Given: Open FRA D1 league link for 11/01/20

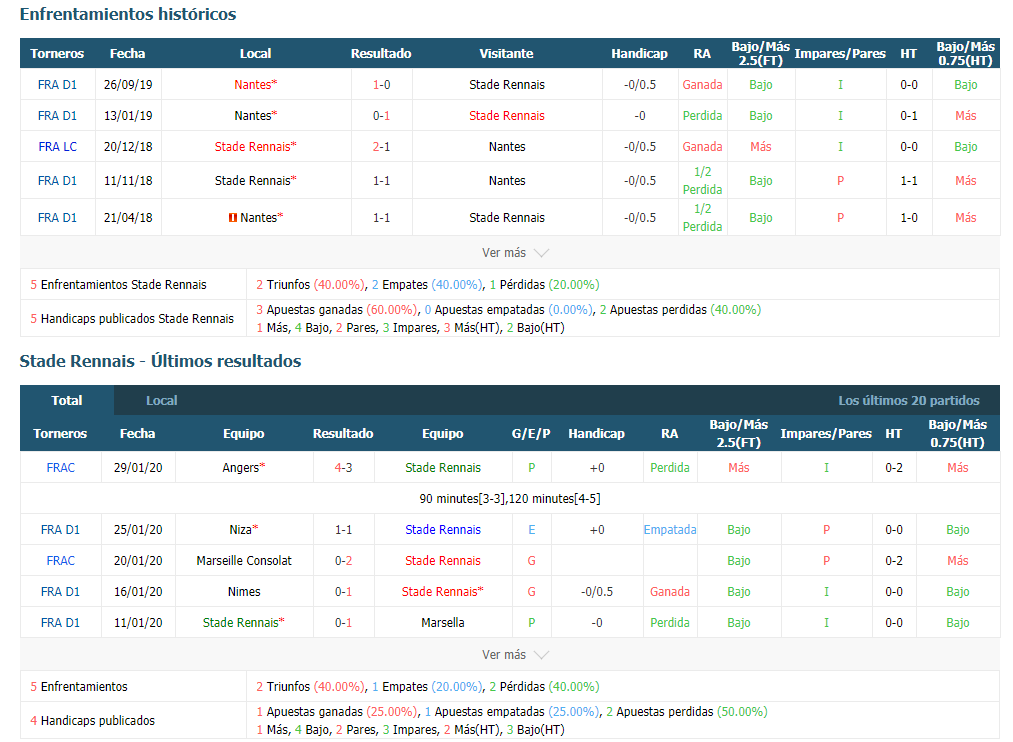Looking at the screenshot, I should point(61,623).
